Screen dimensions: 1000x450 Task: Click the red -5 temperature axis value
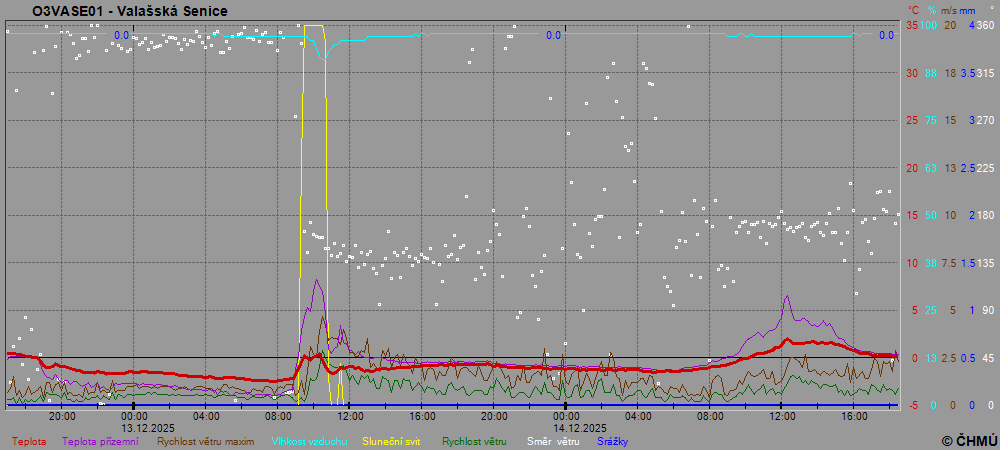[x=912, y=405]
